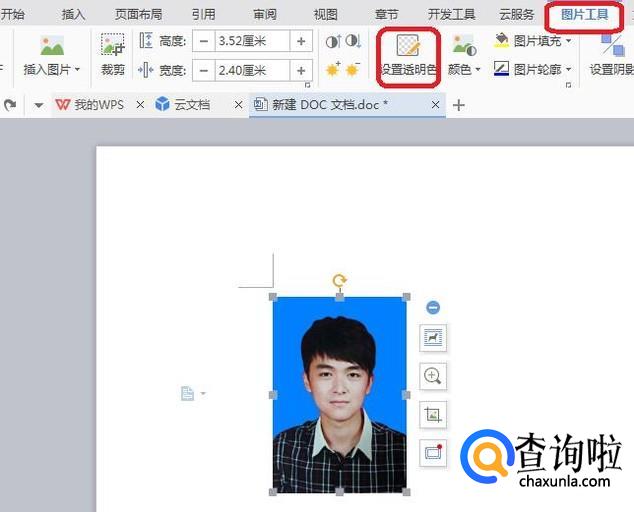Click the picture rotate handle
Viewport: 634px width, 512px height.
pyautogui.click(x=339, y=280)
